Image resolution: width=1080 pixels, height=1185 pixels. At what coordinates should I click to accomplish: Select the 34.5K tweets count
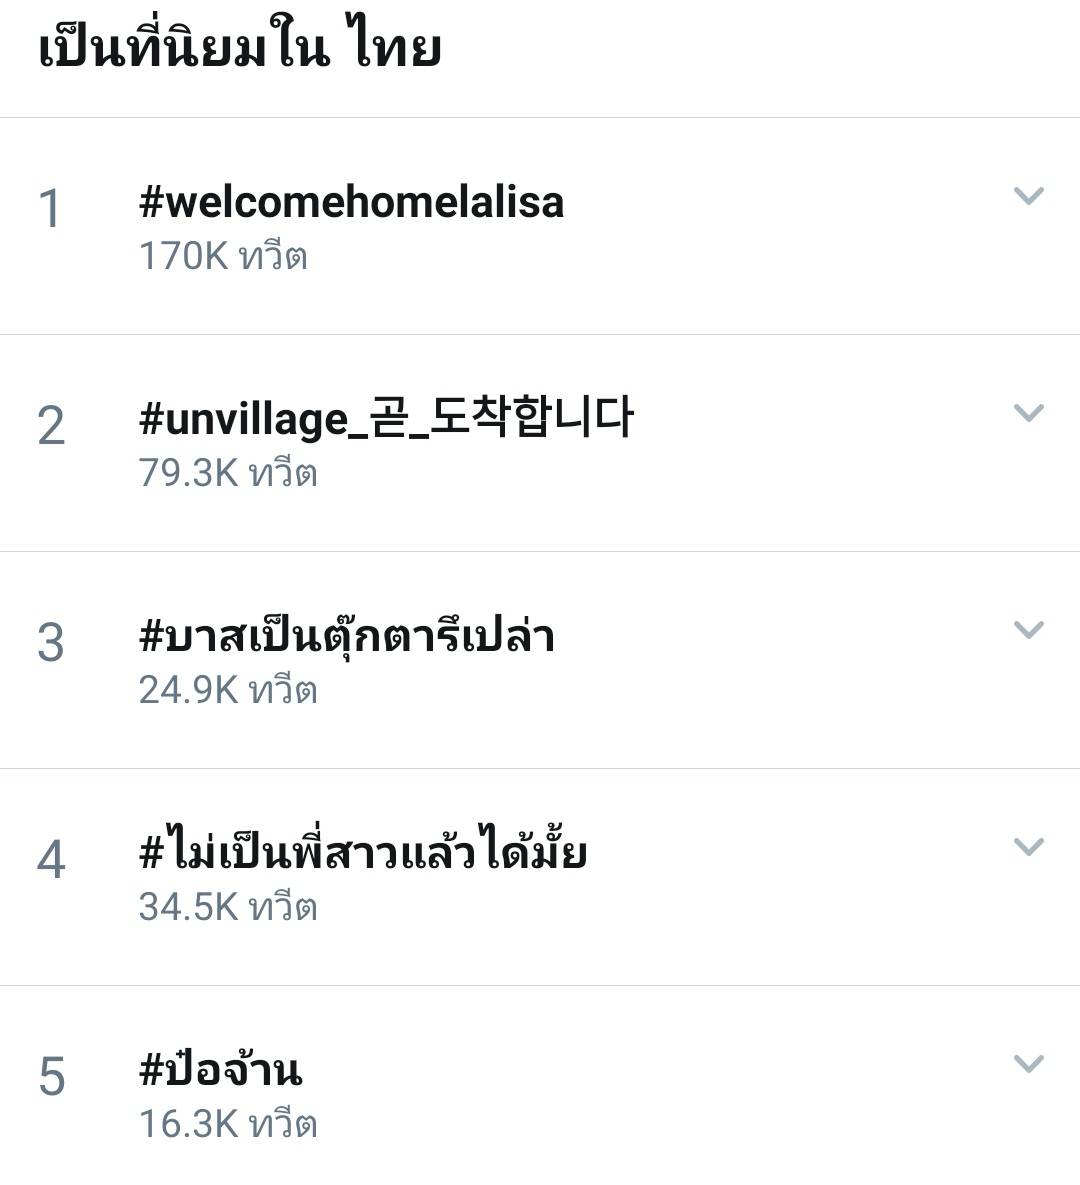pos(228,906)
